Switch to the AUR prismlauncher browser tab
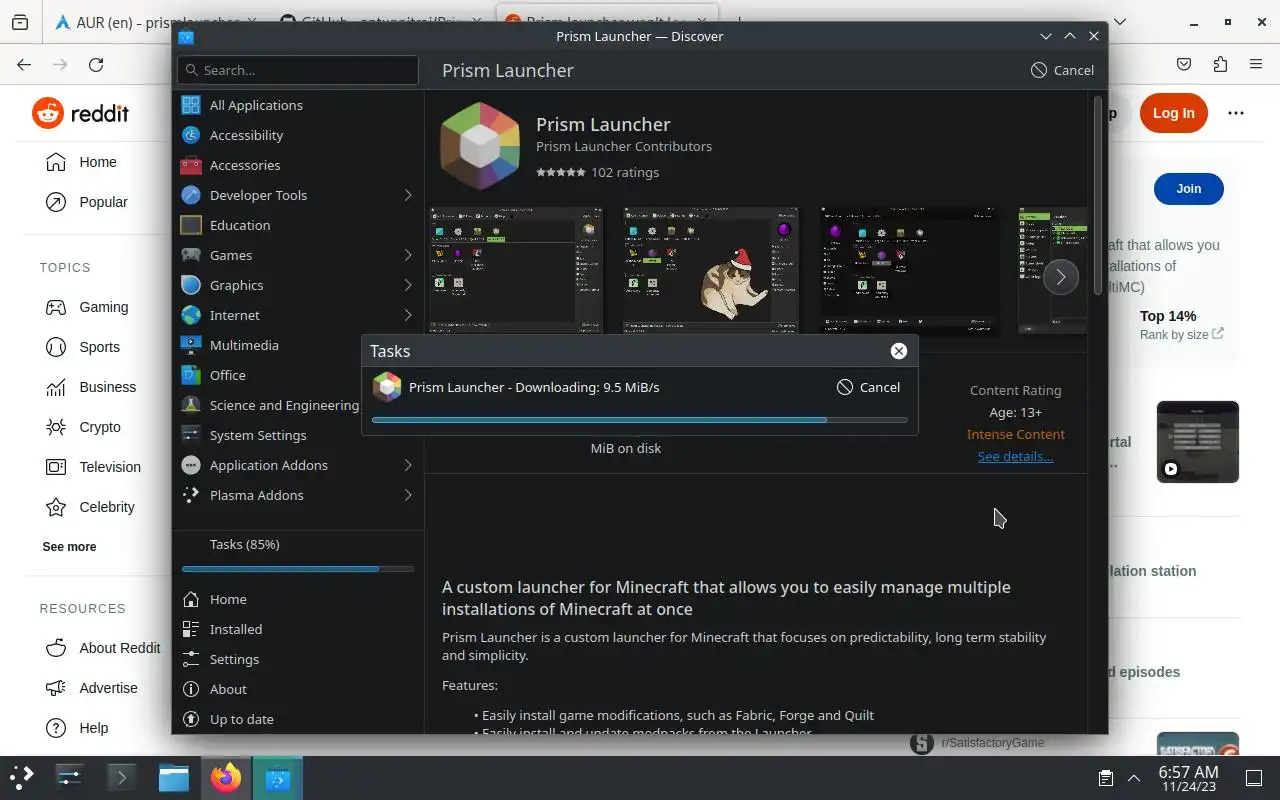 (155, 21)
